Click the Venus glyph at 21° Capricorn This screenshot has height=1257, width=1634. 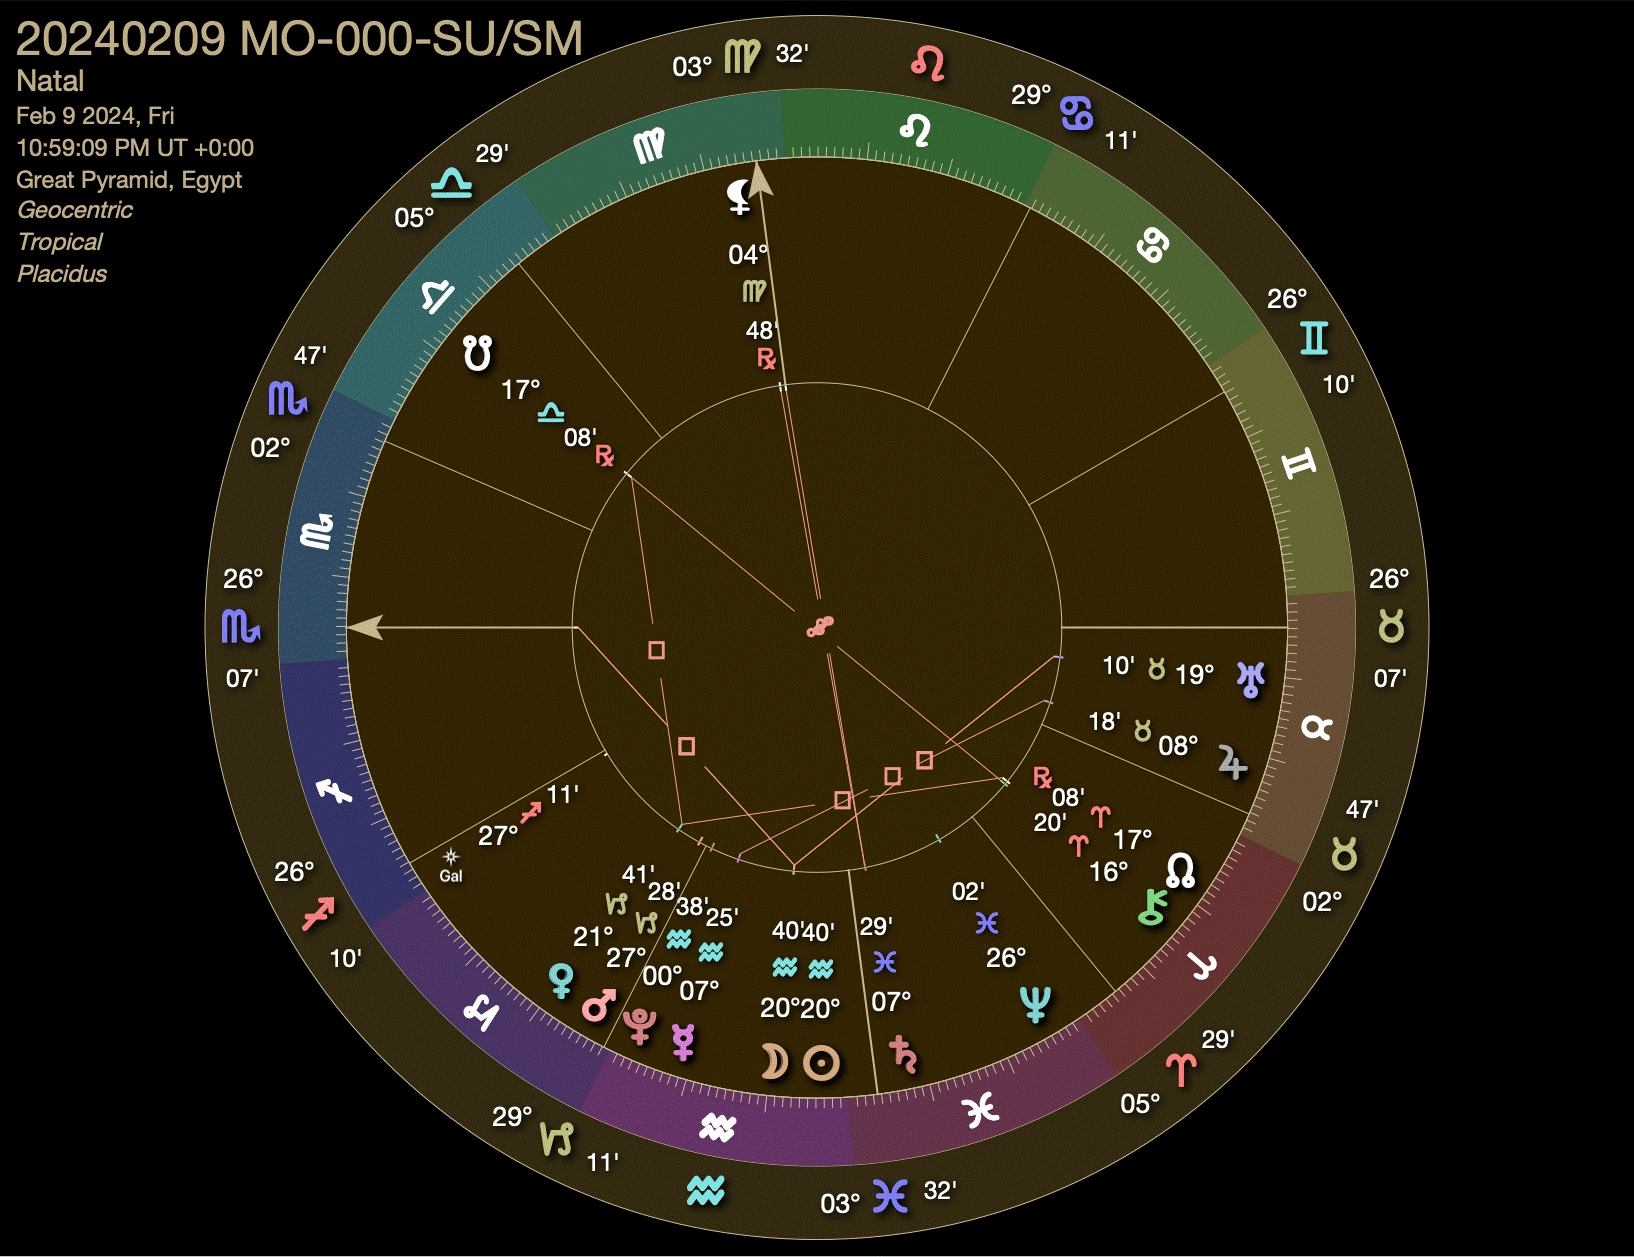pyautogui.click(x=562, y=980)
